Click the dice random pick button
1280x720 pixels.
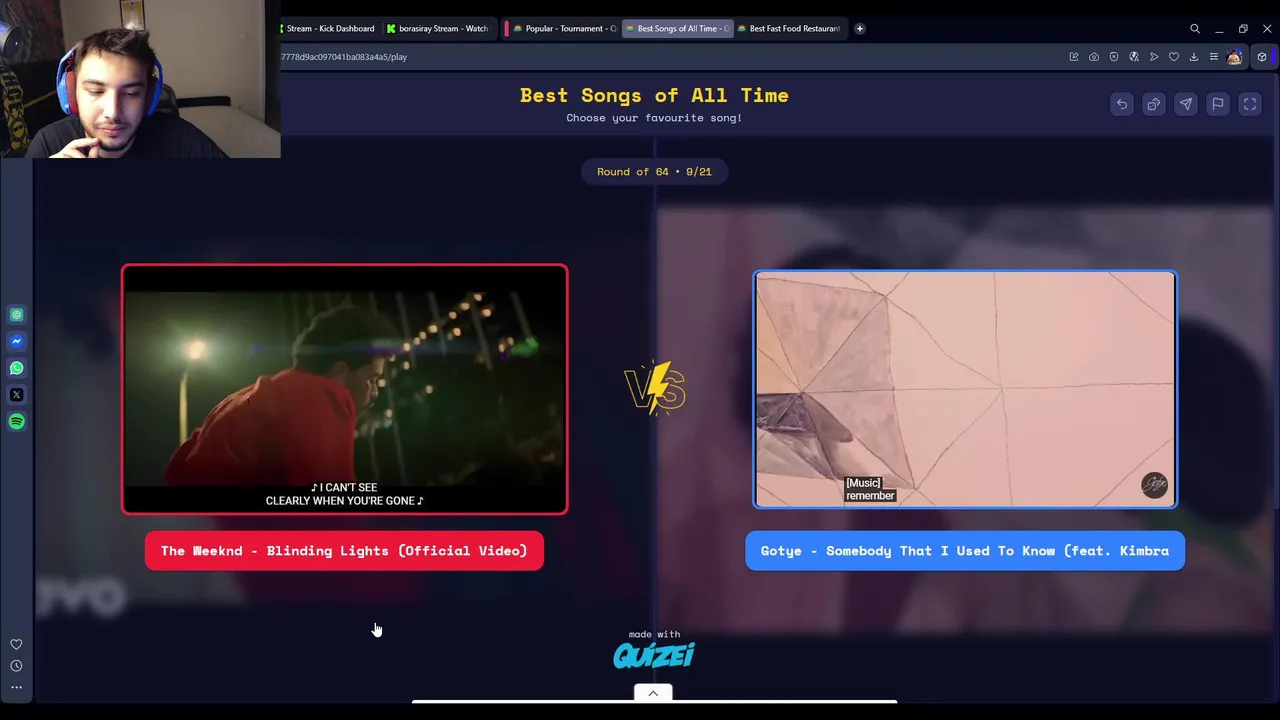coord(1154,104)
